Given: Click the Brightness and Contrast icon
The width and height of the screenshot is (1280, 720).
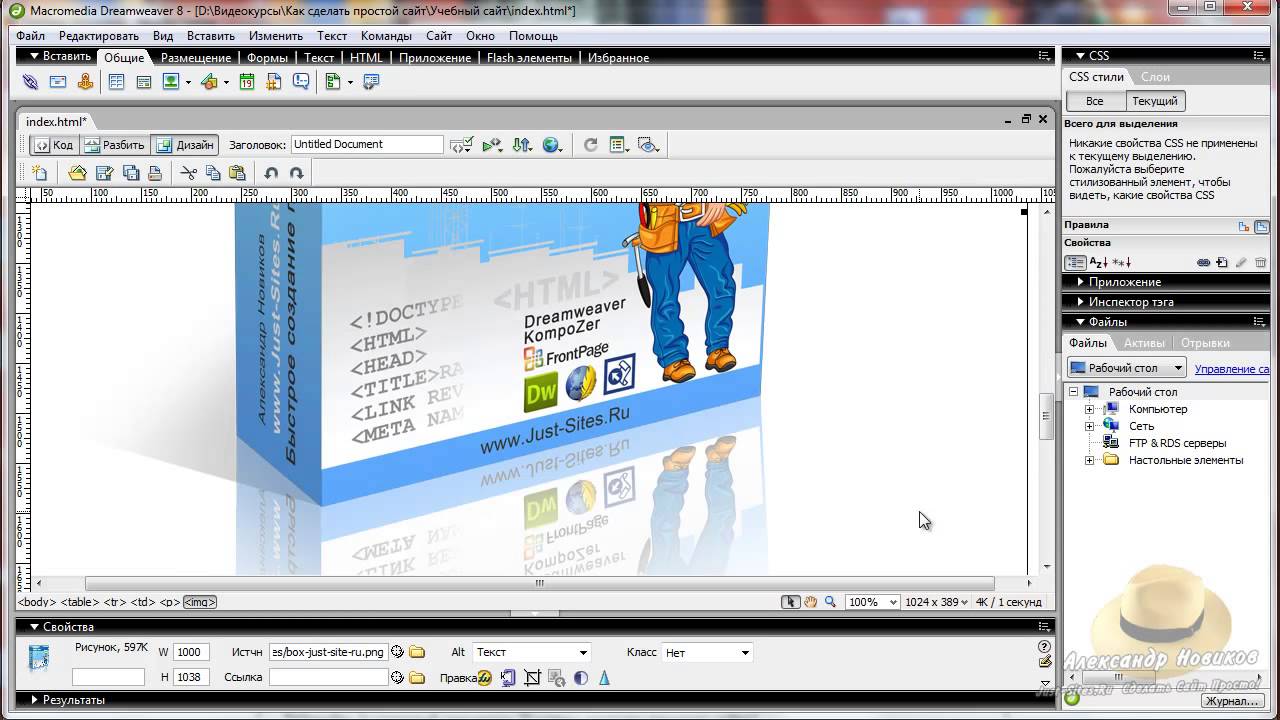Looking at the screenshot, I should point(581,678).
